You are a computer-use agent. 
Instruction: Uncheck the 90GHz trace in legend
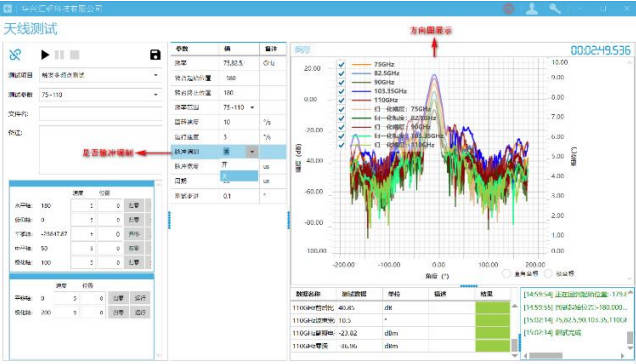coord(341,82)
